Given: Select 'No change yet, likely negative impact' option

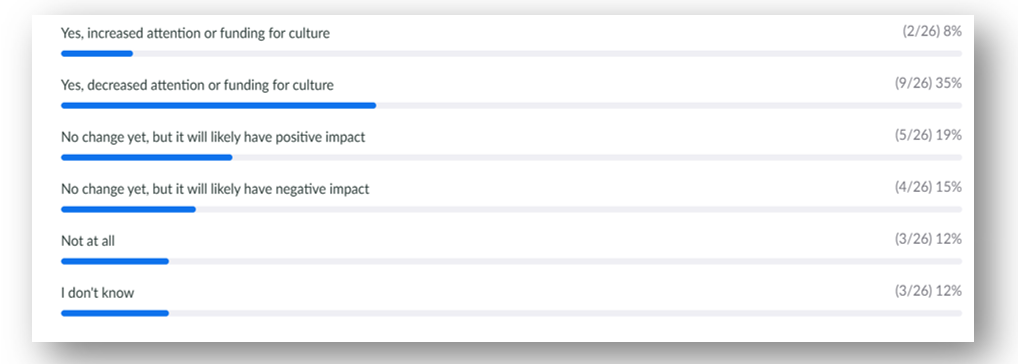Looking at the screenshot, I should click(x=215, y=189).
